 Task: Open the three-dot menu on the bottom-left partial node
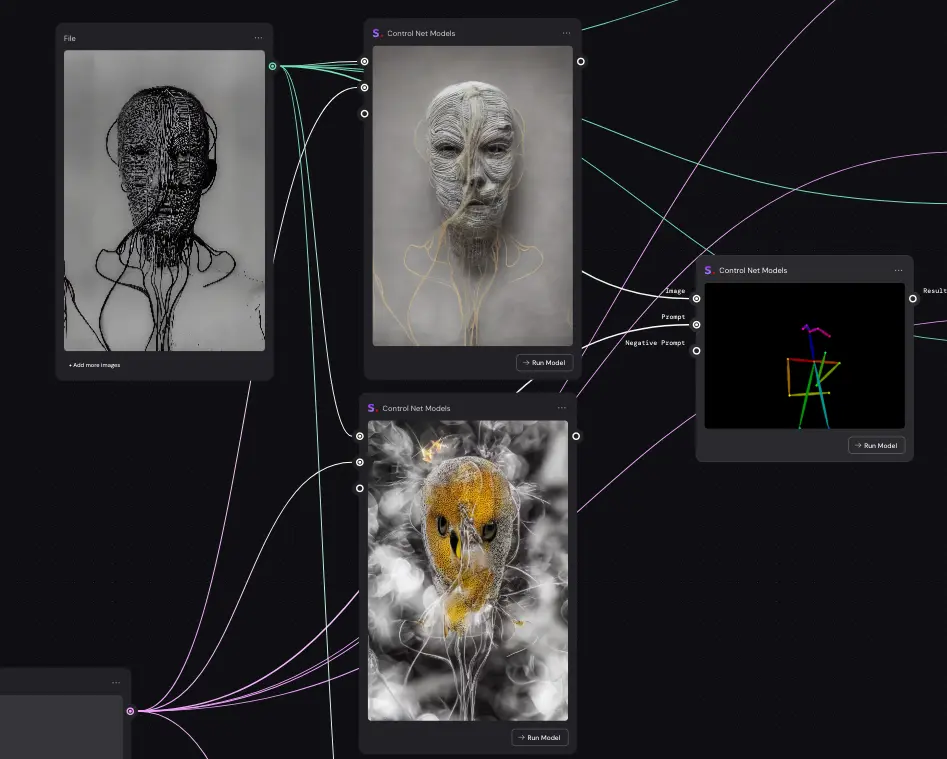coord(116,683)
